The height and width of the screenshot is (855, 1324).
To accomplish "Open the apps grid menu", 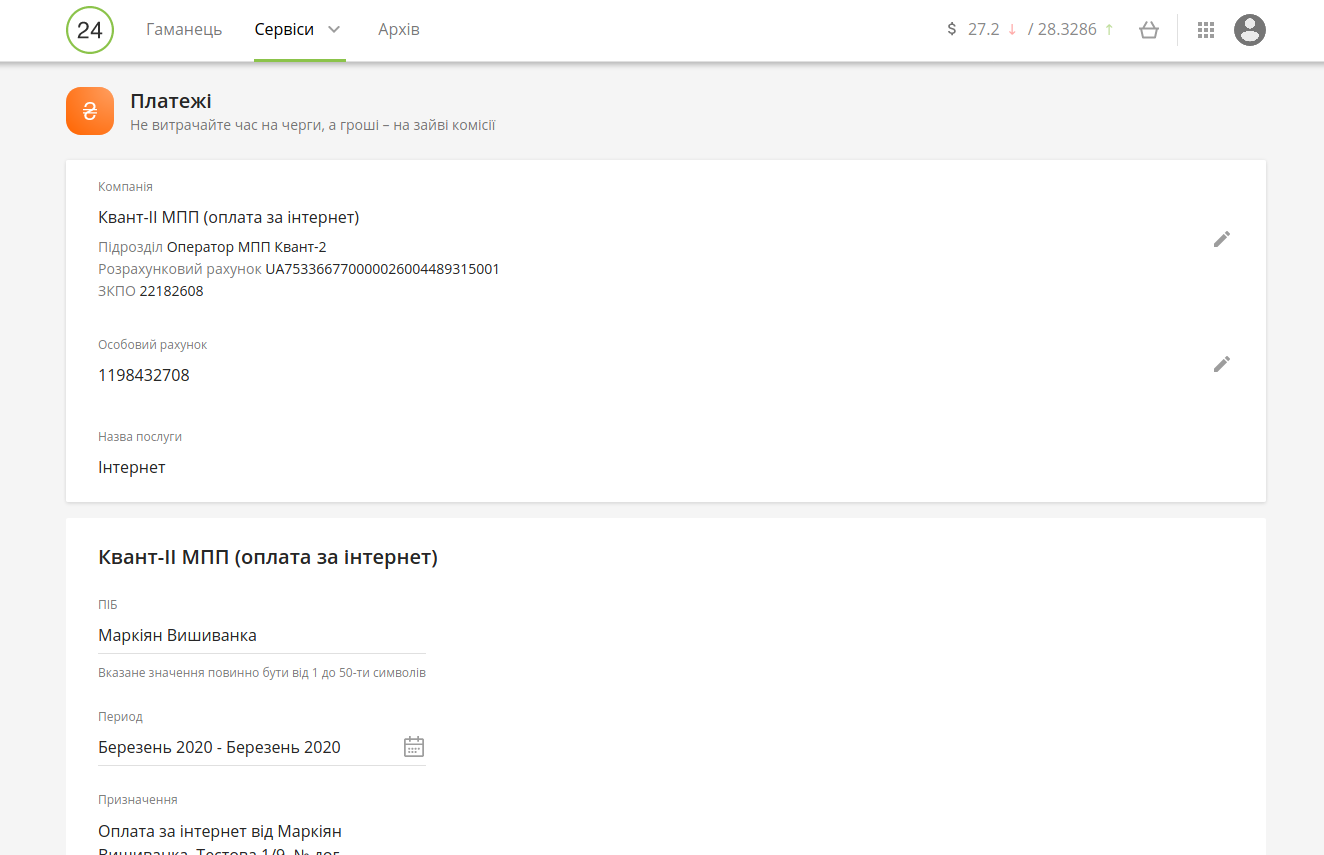I will click(1205, 30).
